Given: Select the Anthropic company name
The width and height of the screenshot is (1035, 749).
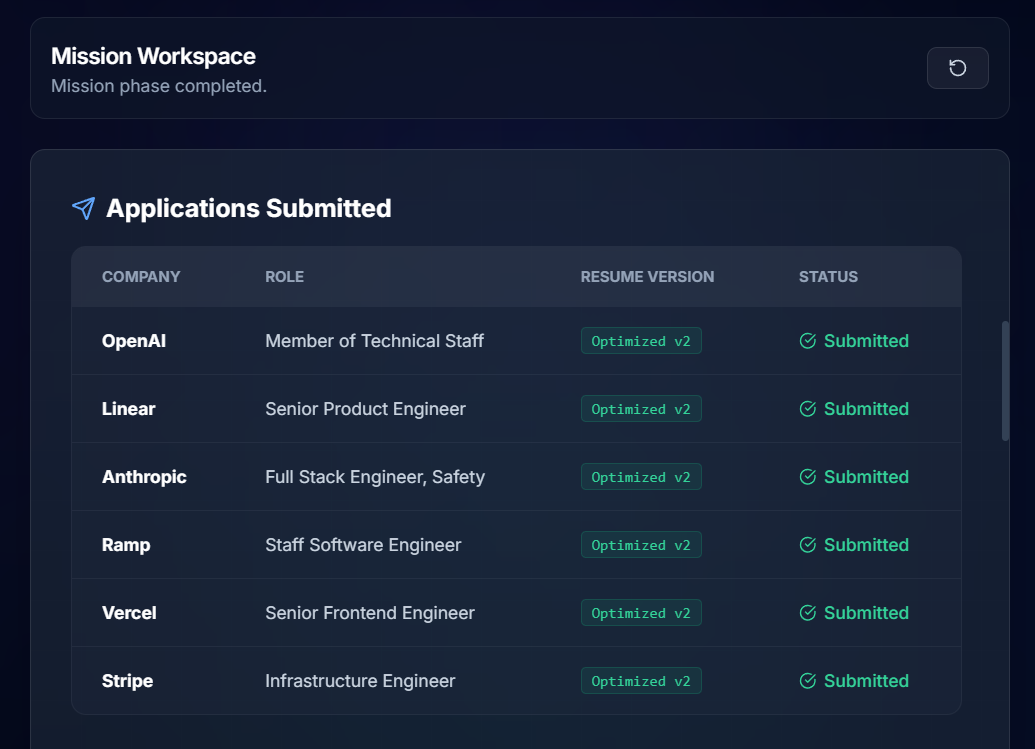Looking at the screenshot, I should coord(144,477).
